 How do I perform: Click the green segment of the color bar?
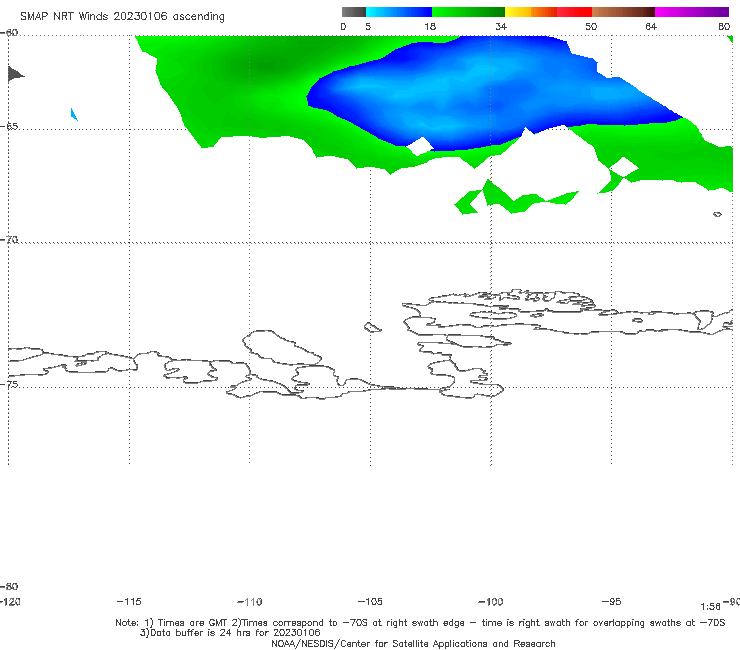point(468,12)
